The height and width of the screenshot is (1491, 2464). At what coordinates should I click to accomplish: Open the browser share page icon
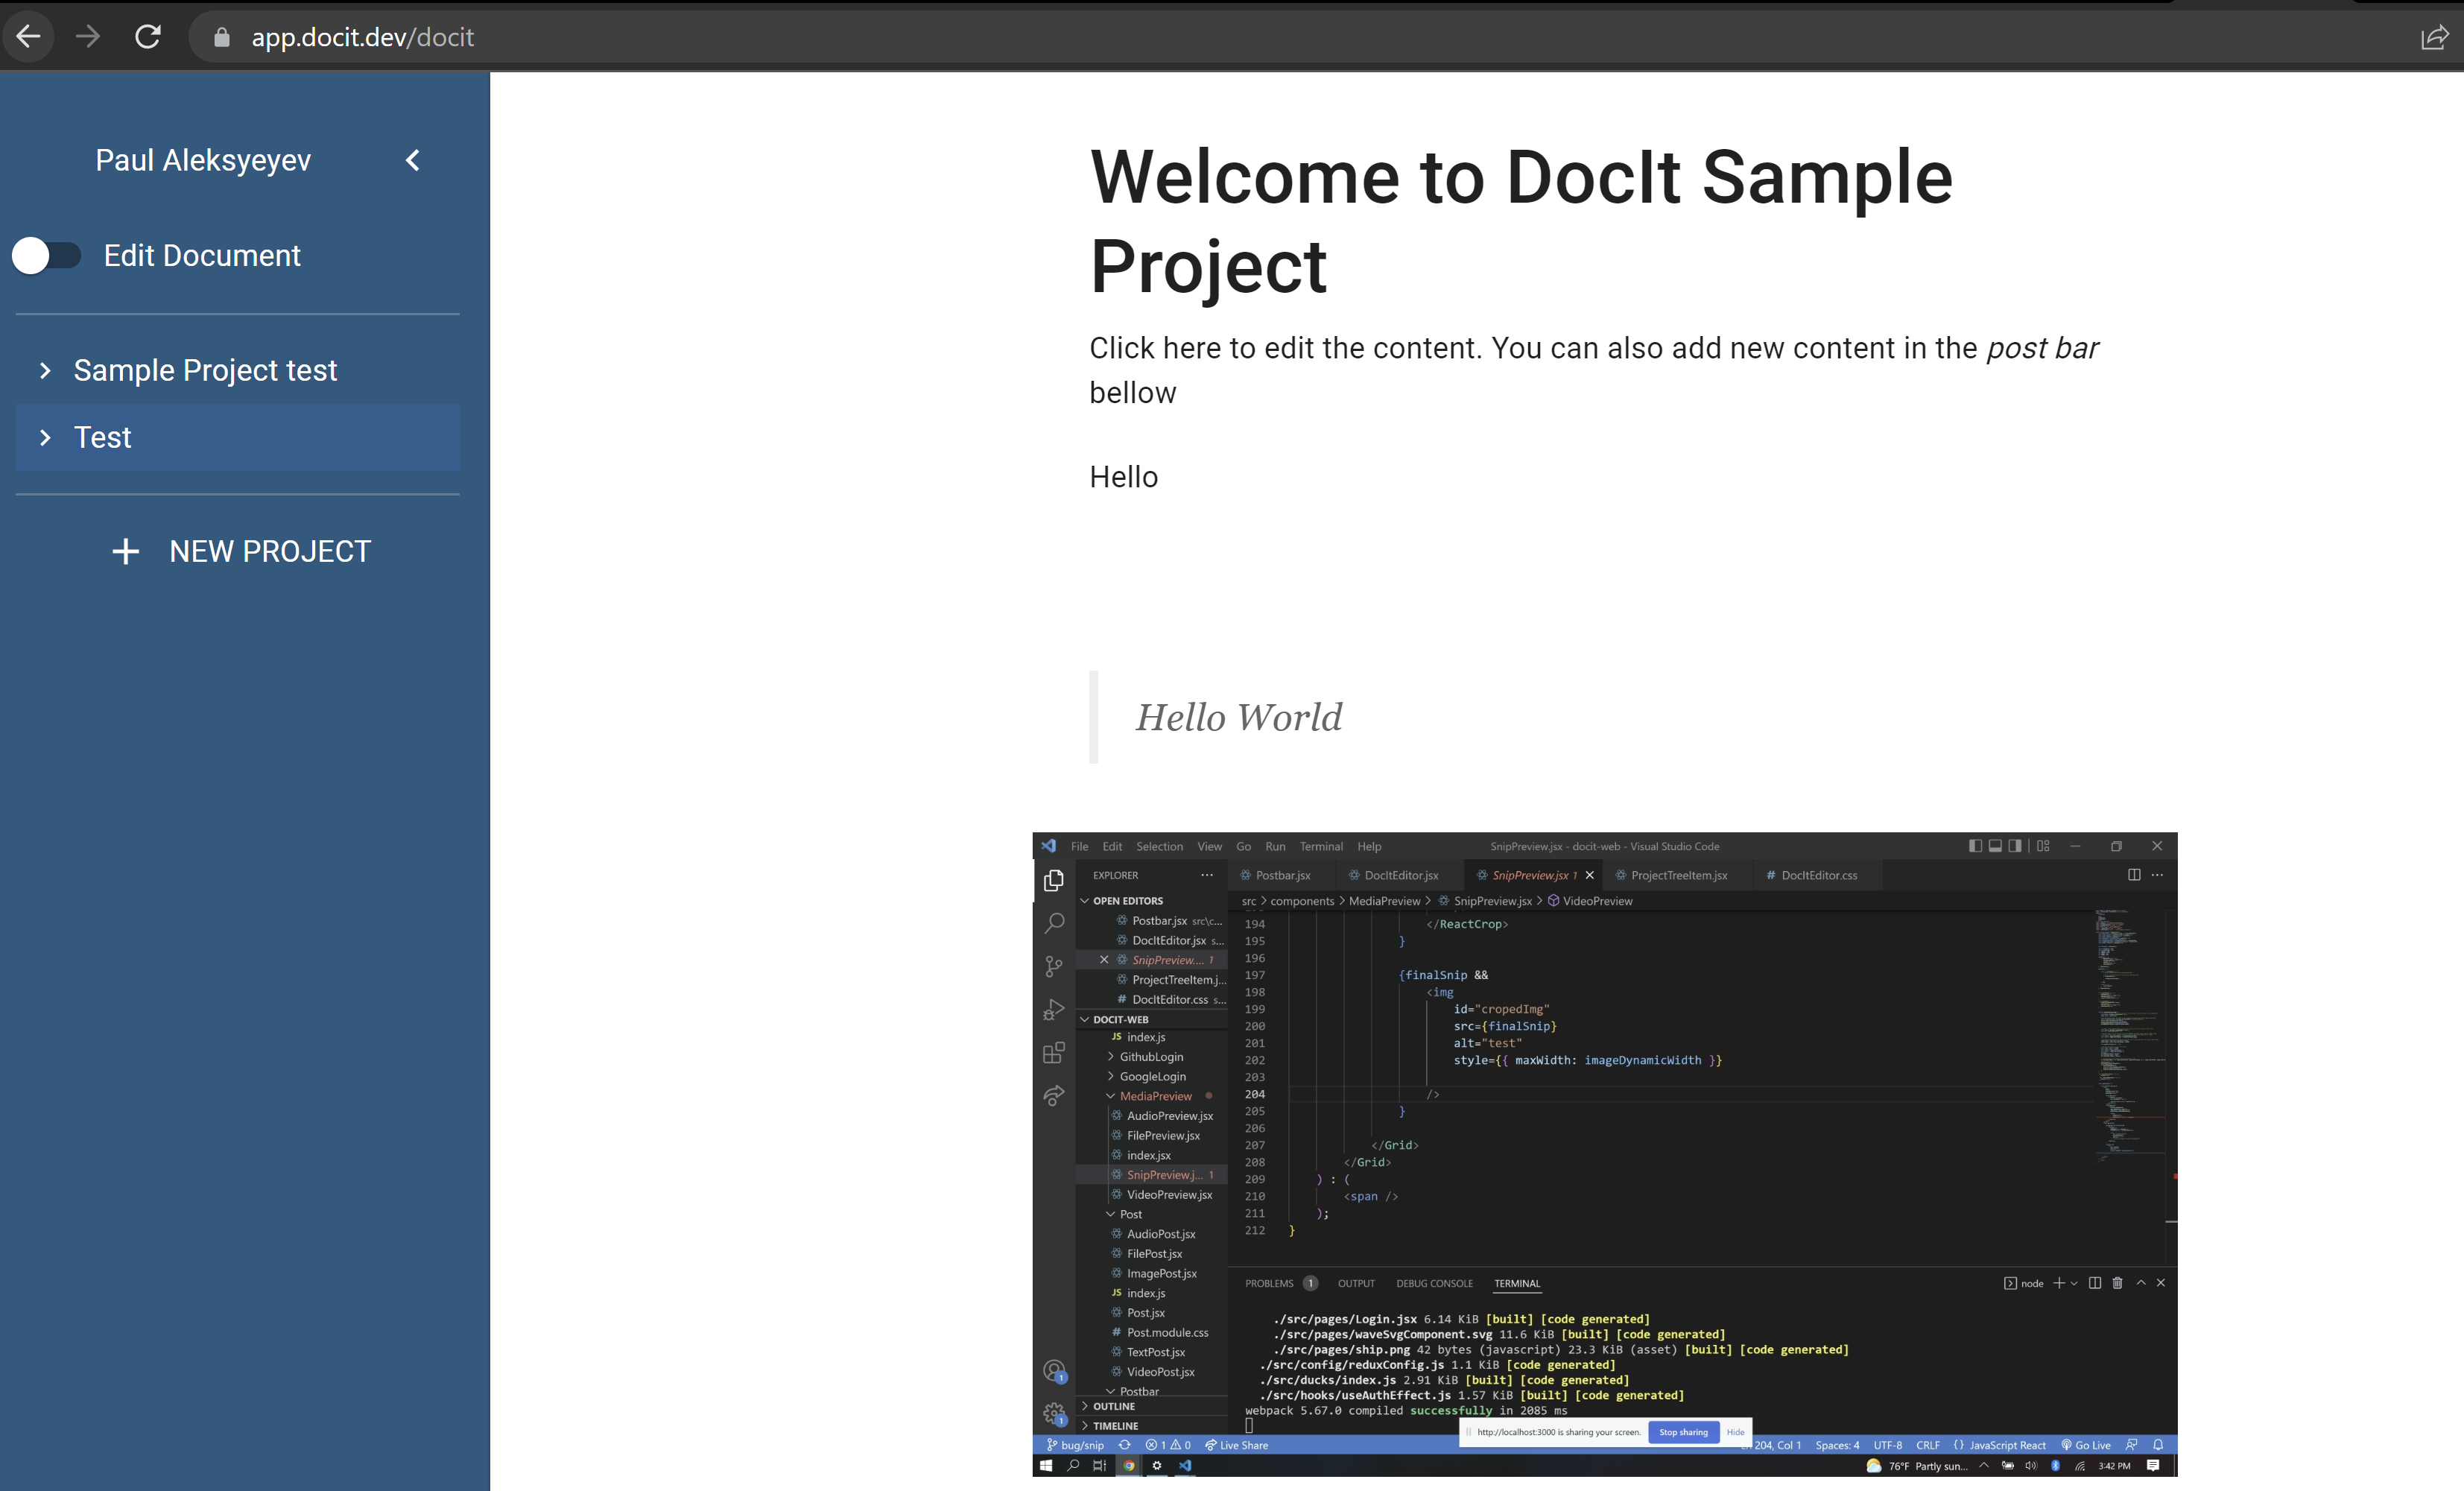click(2434, 38)
